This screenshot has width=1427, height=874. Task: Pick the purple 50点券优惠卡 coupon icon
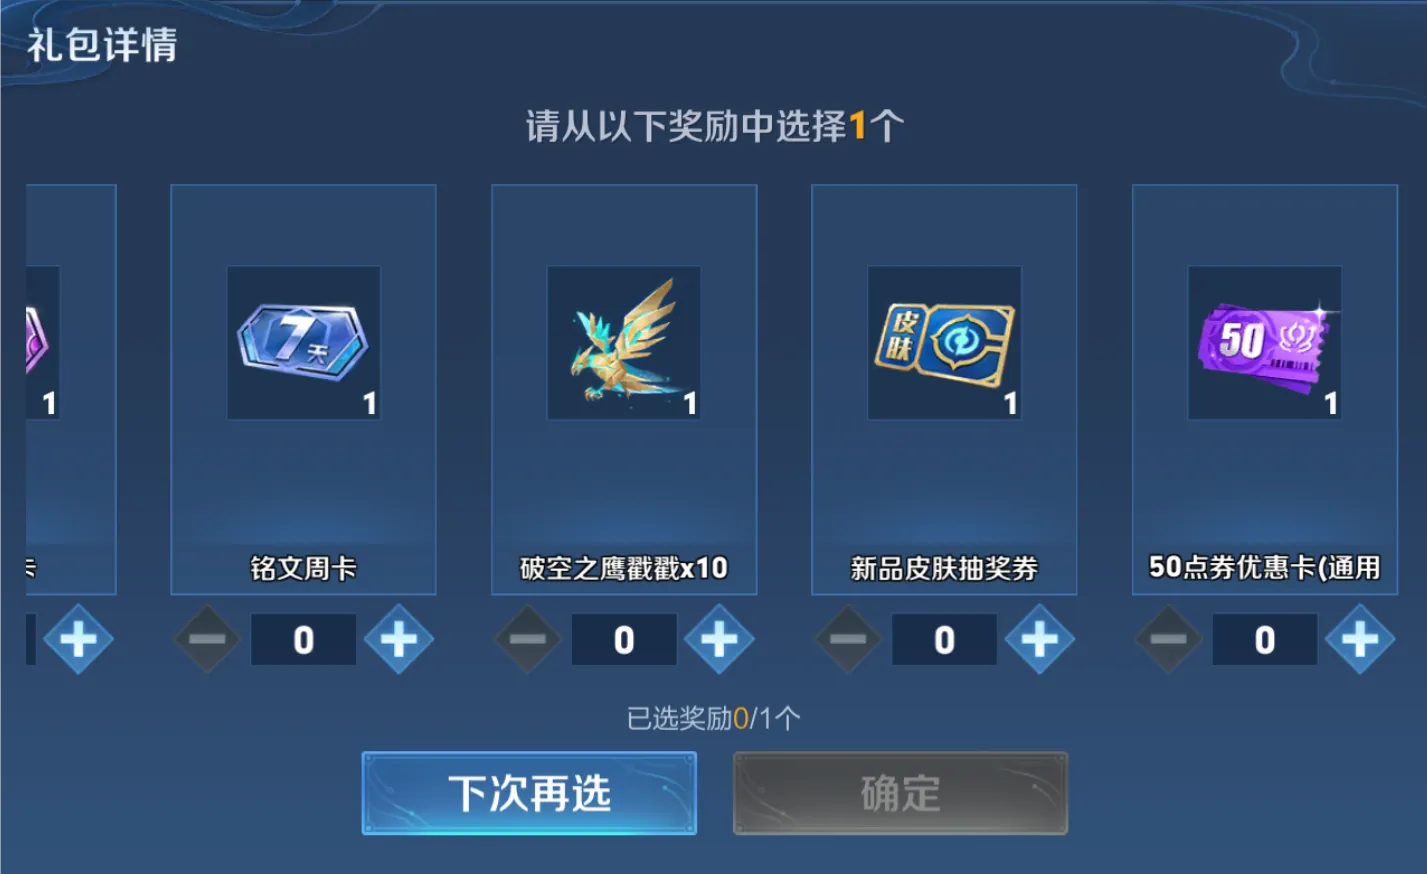pos(1265,343)
